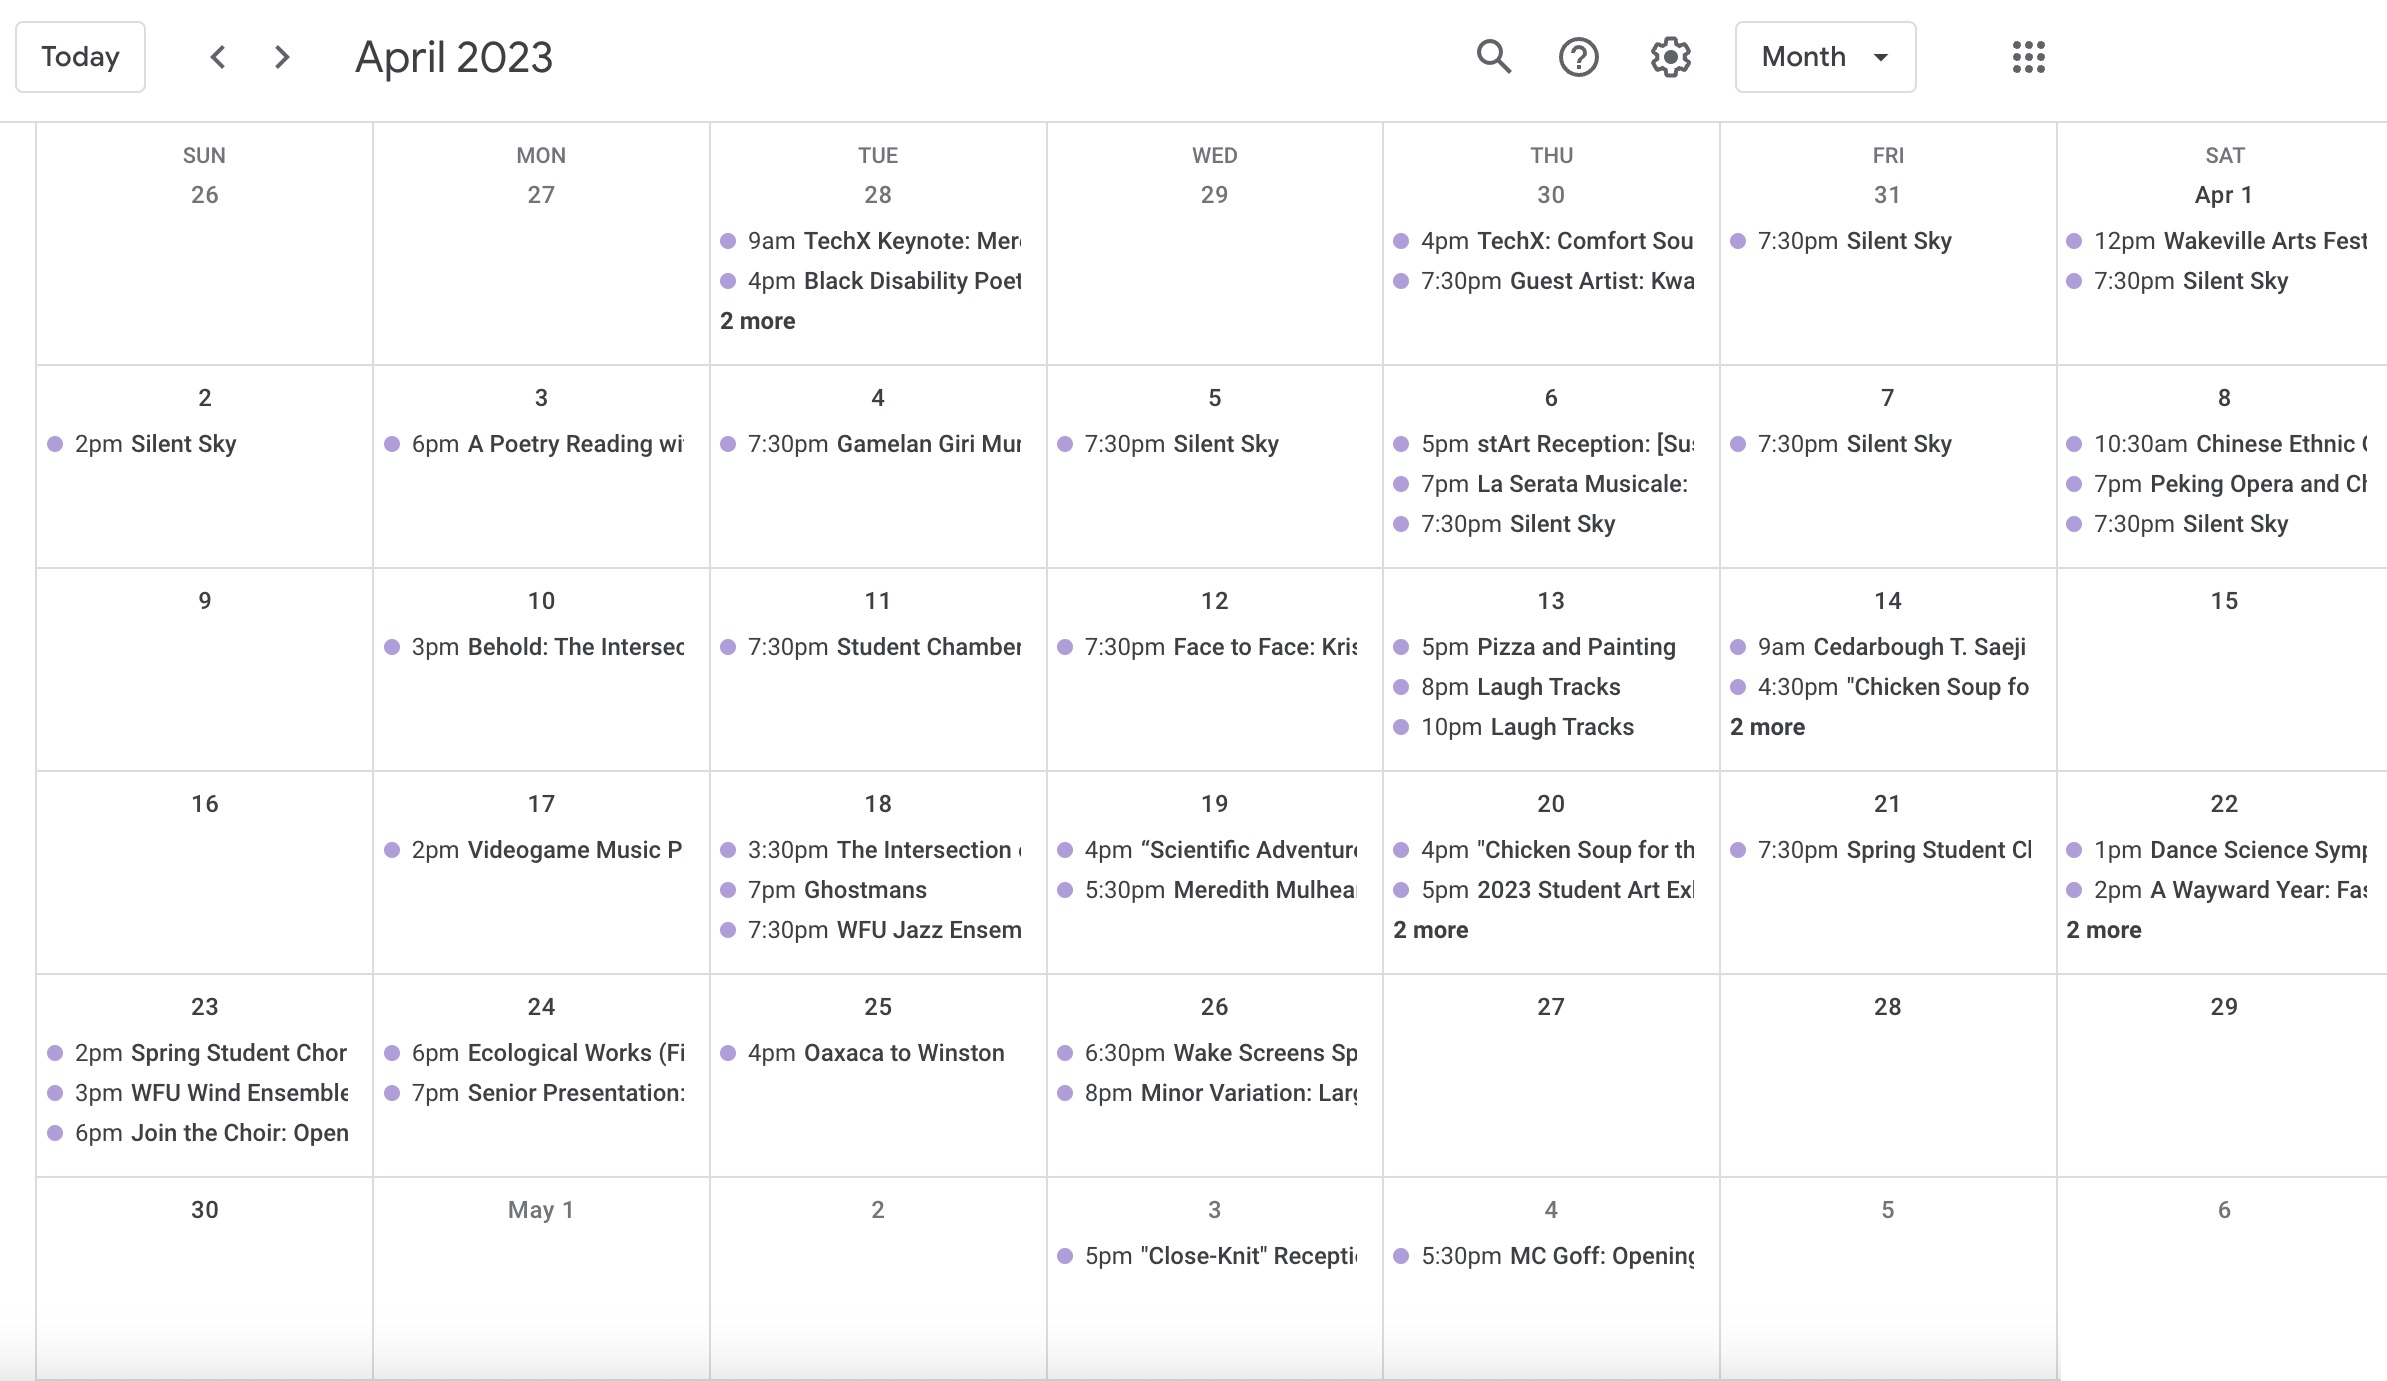2387x1381 pixels.
Task: Open 7:30pm Gamelan Giri Mur event
Action: (871, 444)
